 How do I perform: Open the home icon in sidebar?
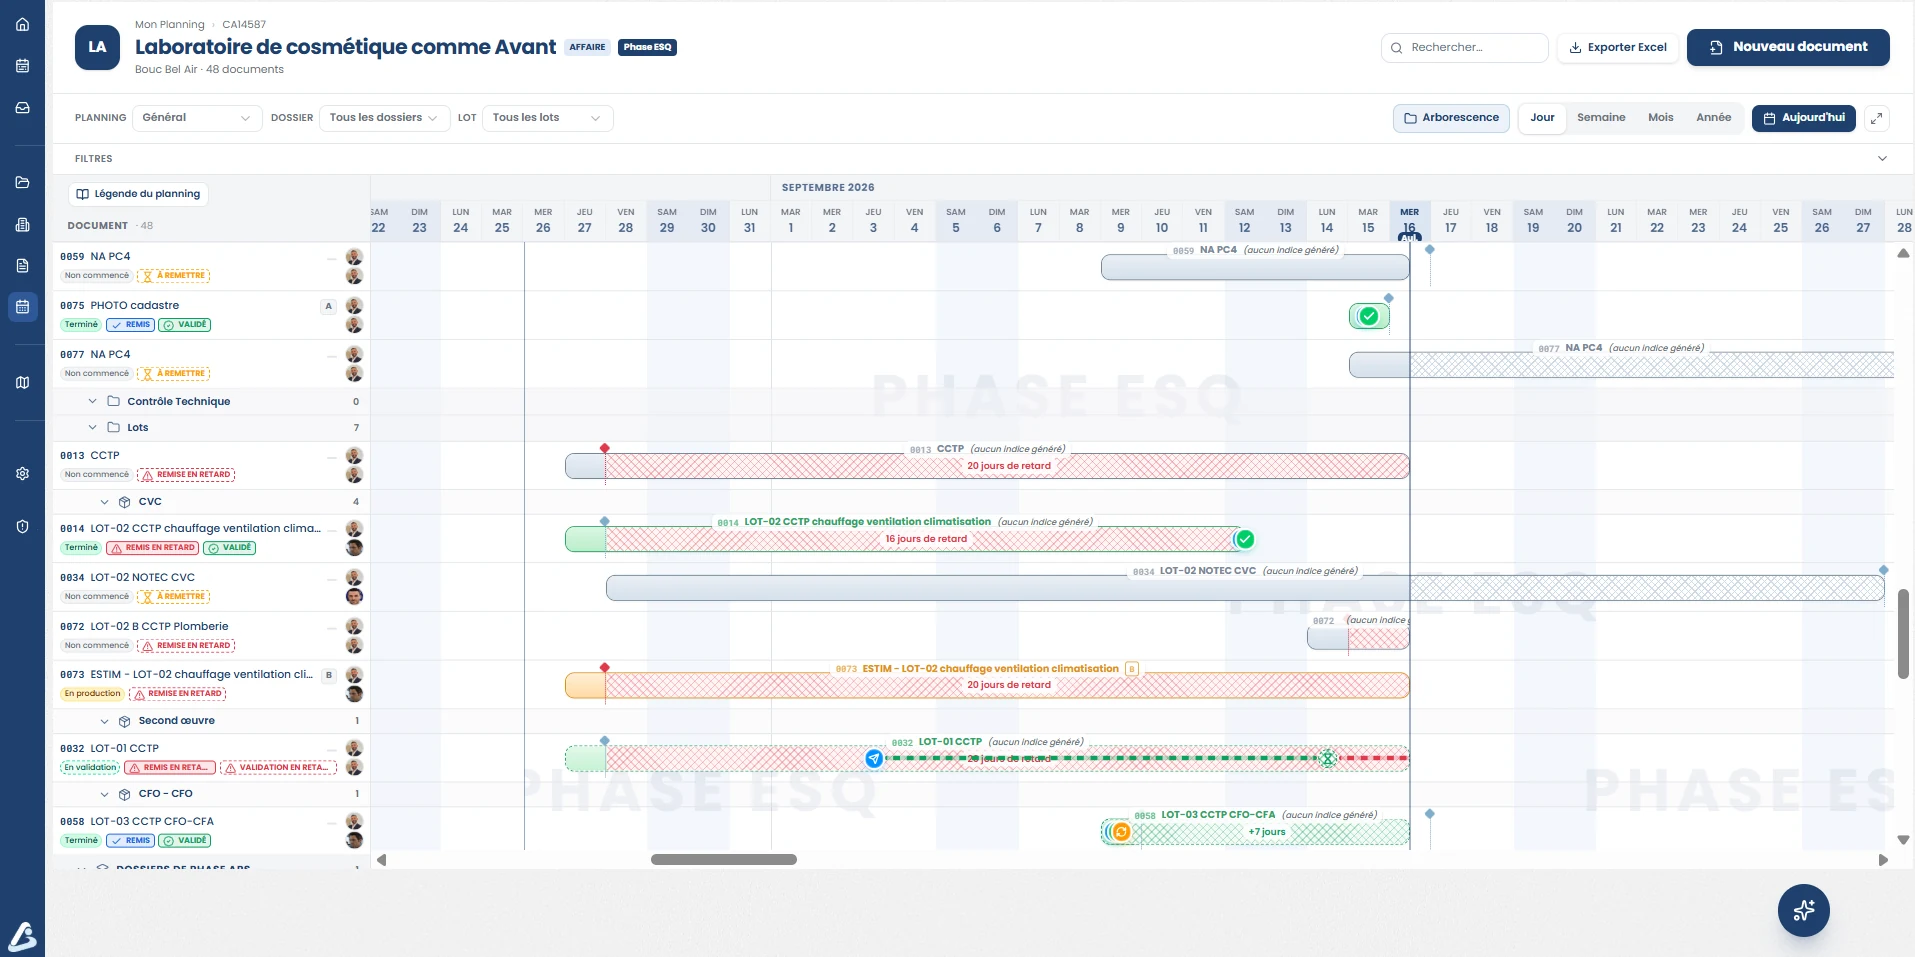click(x=22, y=24)
